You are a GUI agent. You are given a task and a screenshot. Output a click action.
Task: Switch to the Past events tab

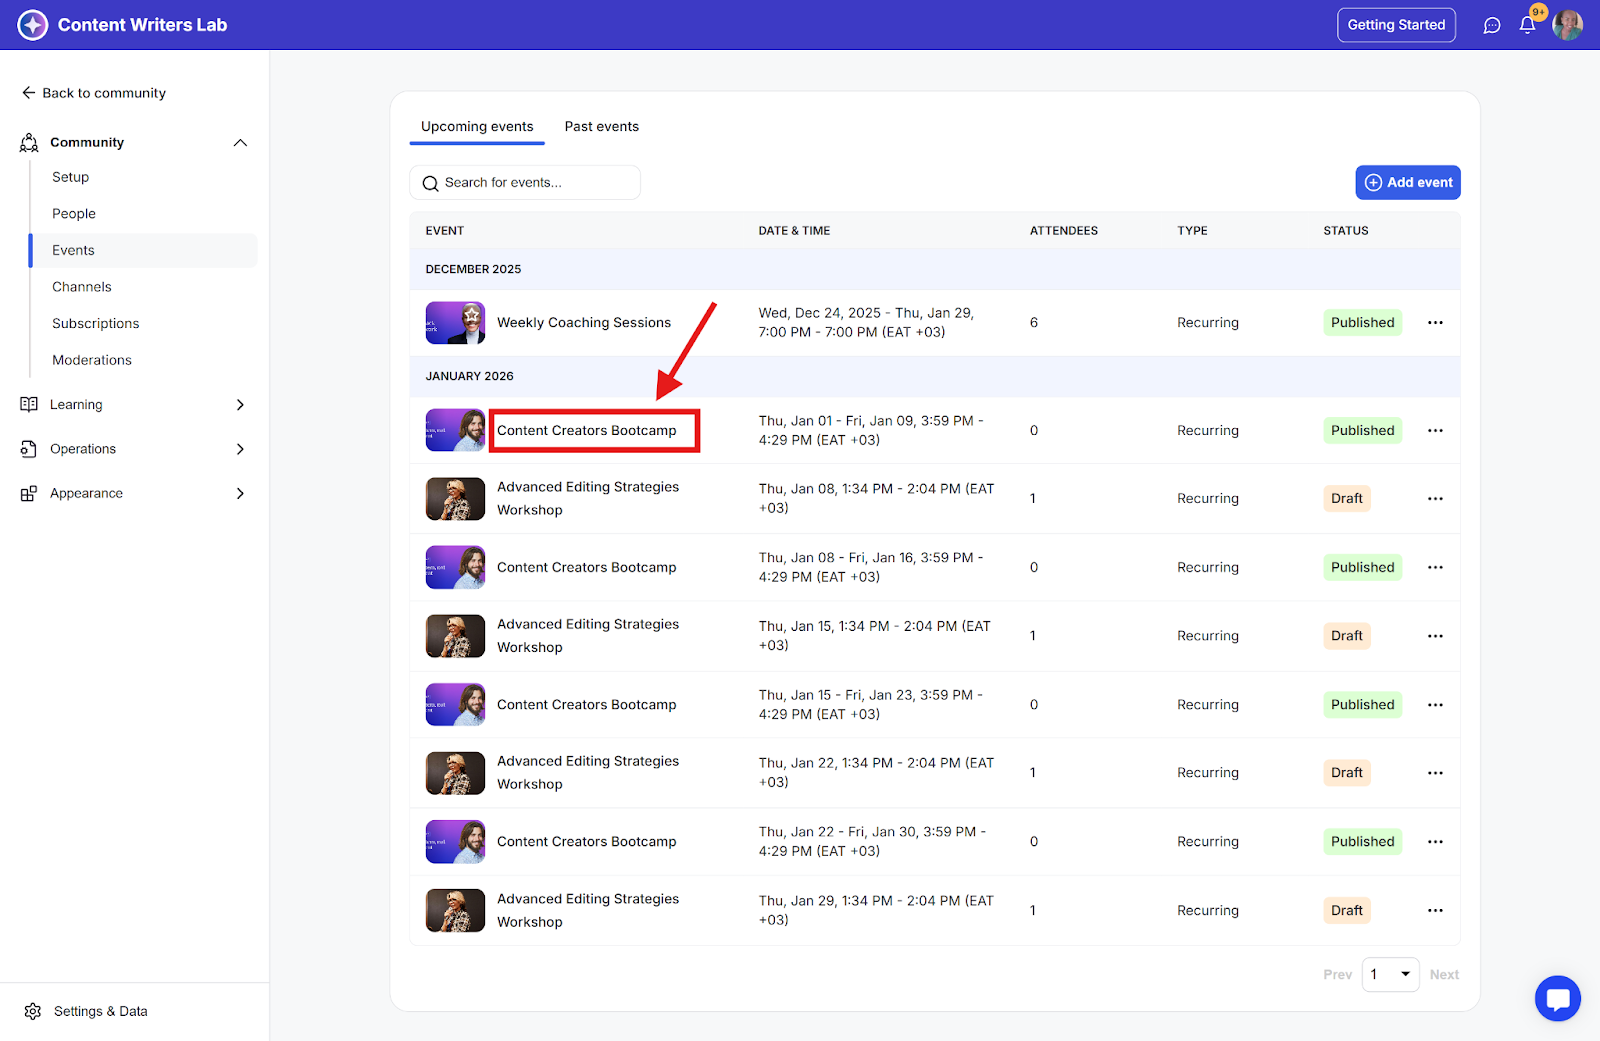[601, 127]
